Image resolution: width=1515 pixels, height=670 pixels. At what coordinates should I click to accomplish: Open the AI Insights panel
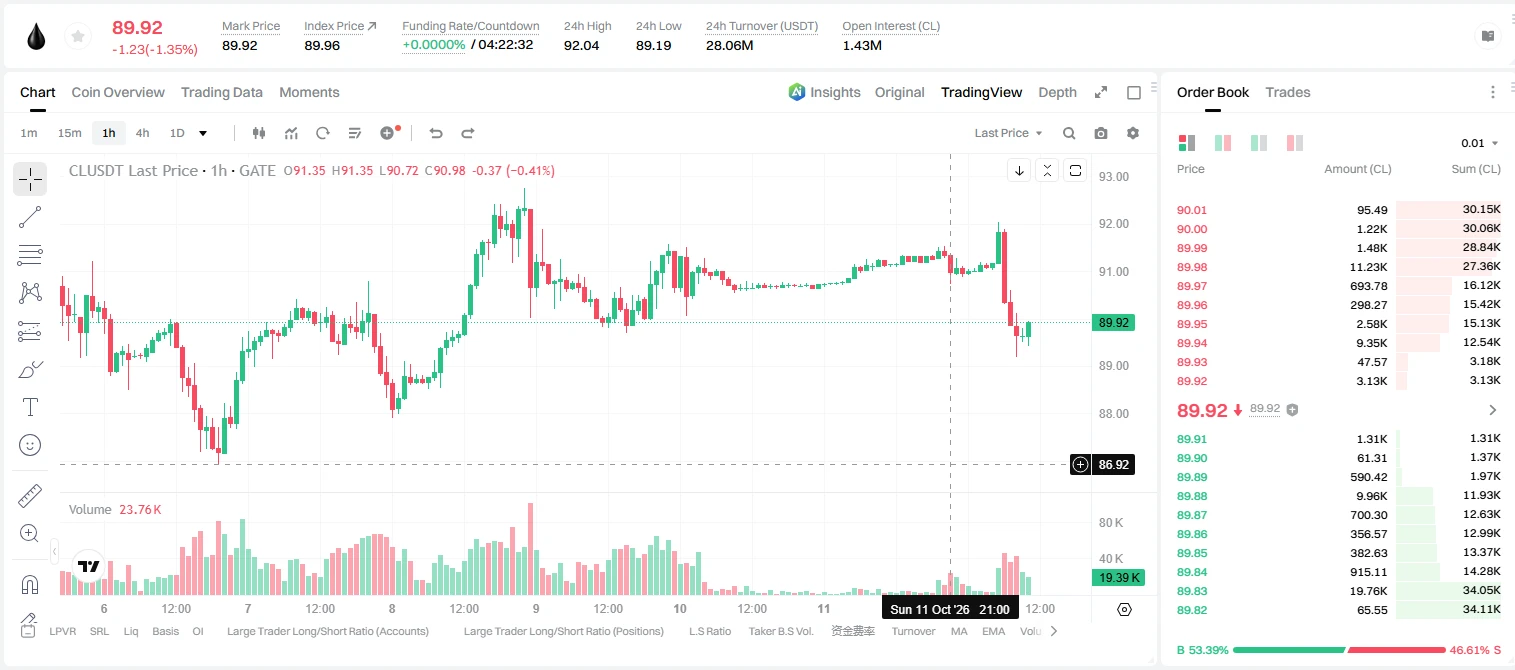click(x=824, y=92)
